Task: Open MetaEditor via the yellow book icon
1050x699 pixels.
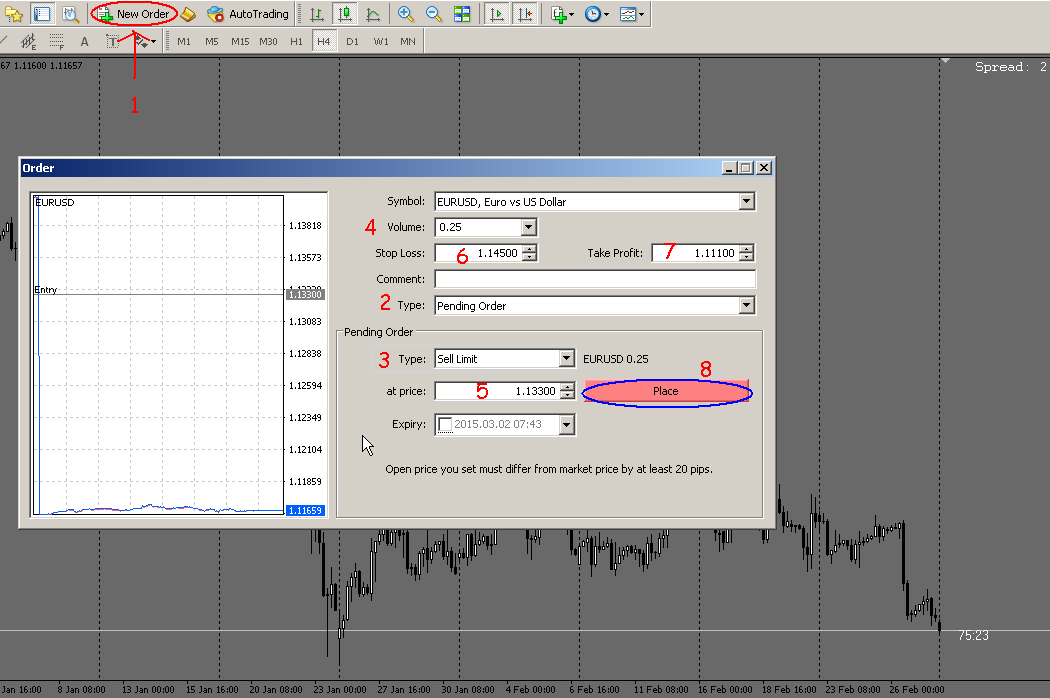Action: pos(189,14)
